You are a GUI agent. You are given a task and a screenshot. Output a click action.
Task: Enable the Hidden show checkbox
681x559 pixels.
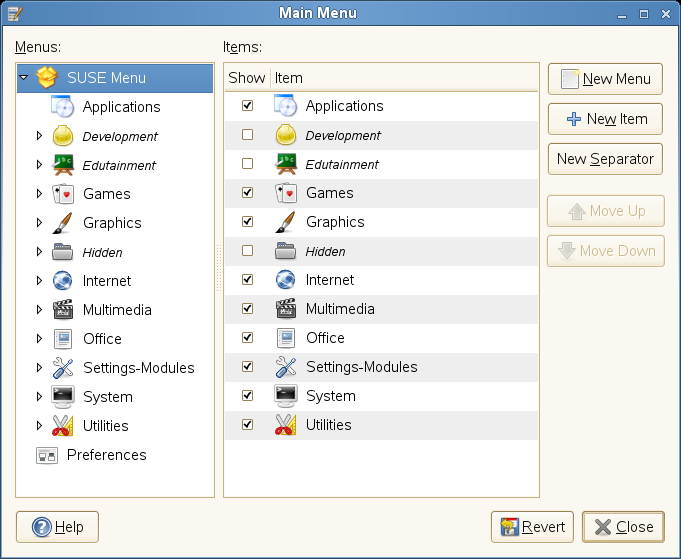coord(248,251)
